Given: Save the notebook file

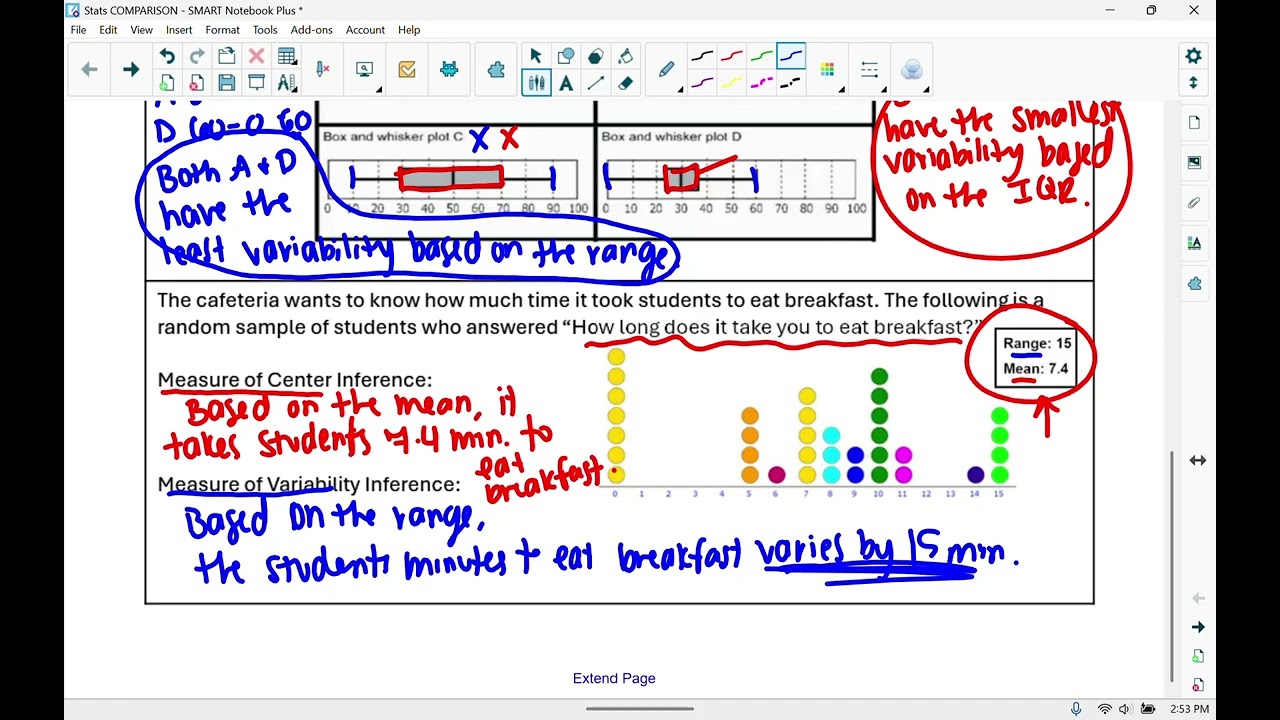Looking at the screenshot, I should click(x=227, y=83).
